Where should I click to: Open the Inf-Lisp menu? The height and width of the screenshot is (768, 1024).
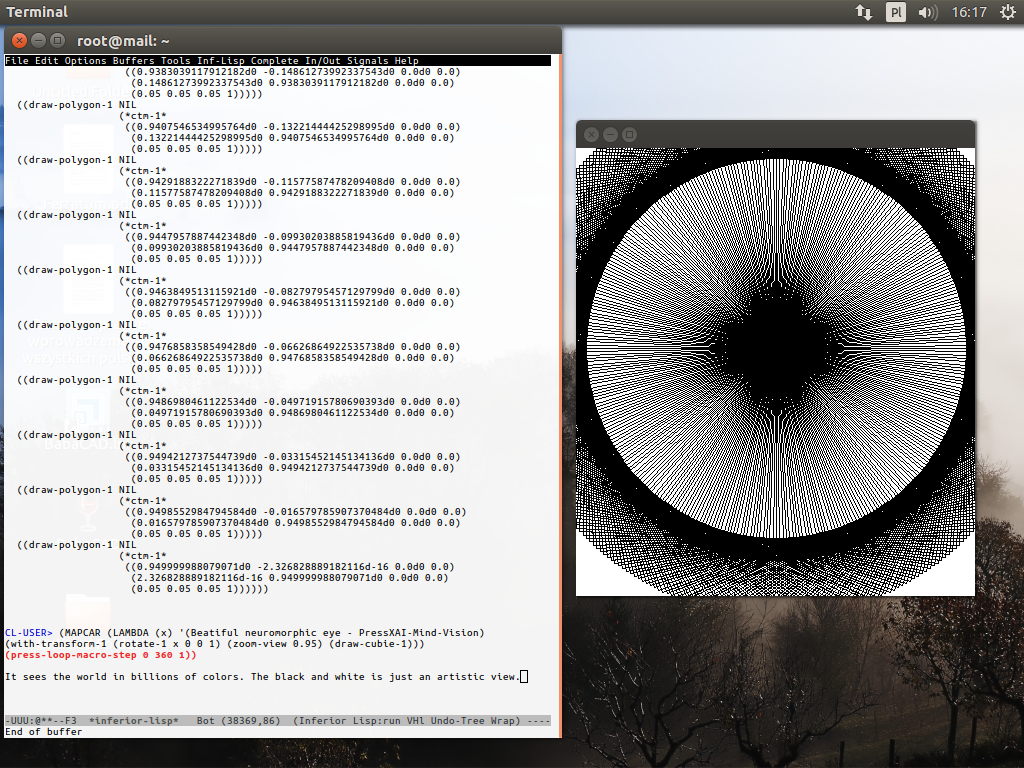pyautogui.click(x=221, y=61)
